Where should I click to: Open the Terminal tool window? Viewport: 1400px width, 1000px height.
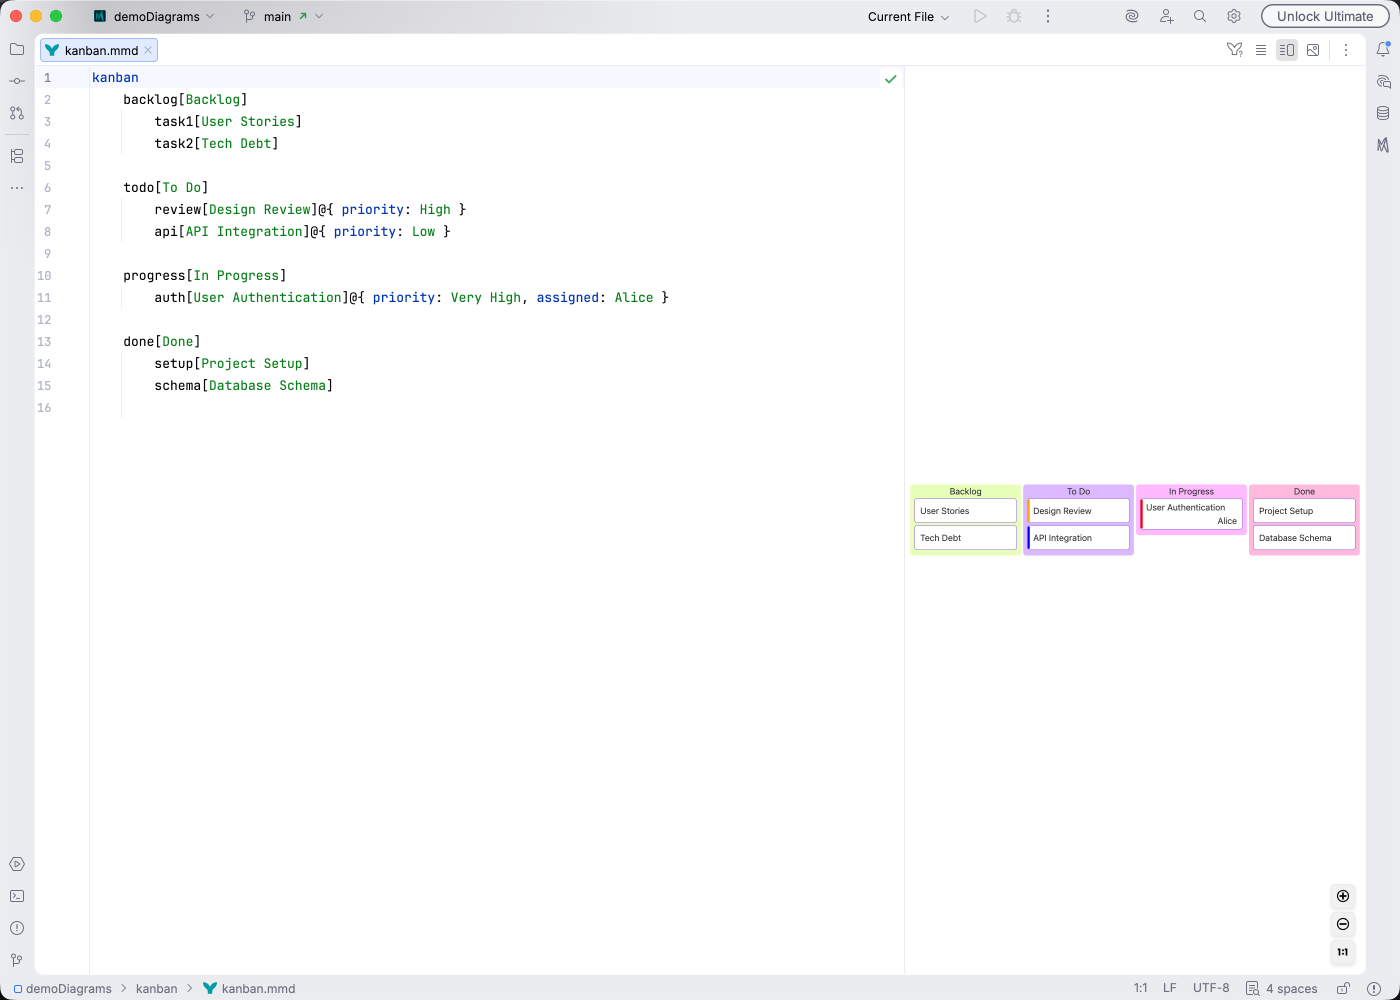click(x=16, y=896)
